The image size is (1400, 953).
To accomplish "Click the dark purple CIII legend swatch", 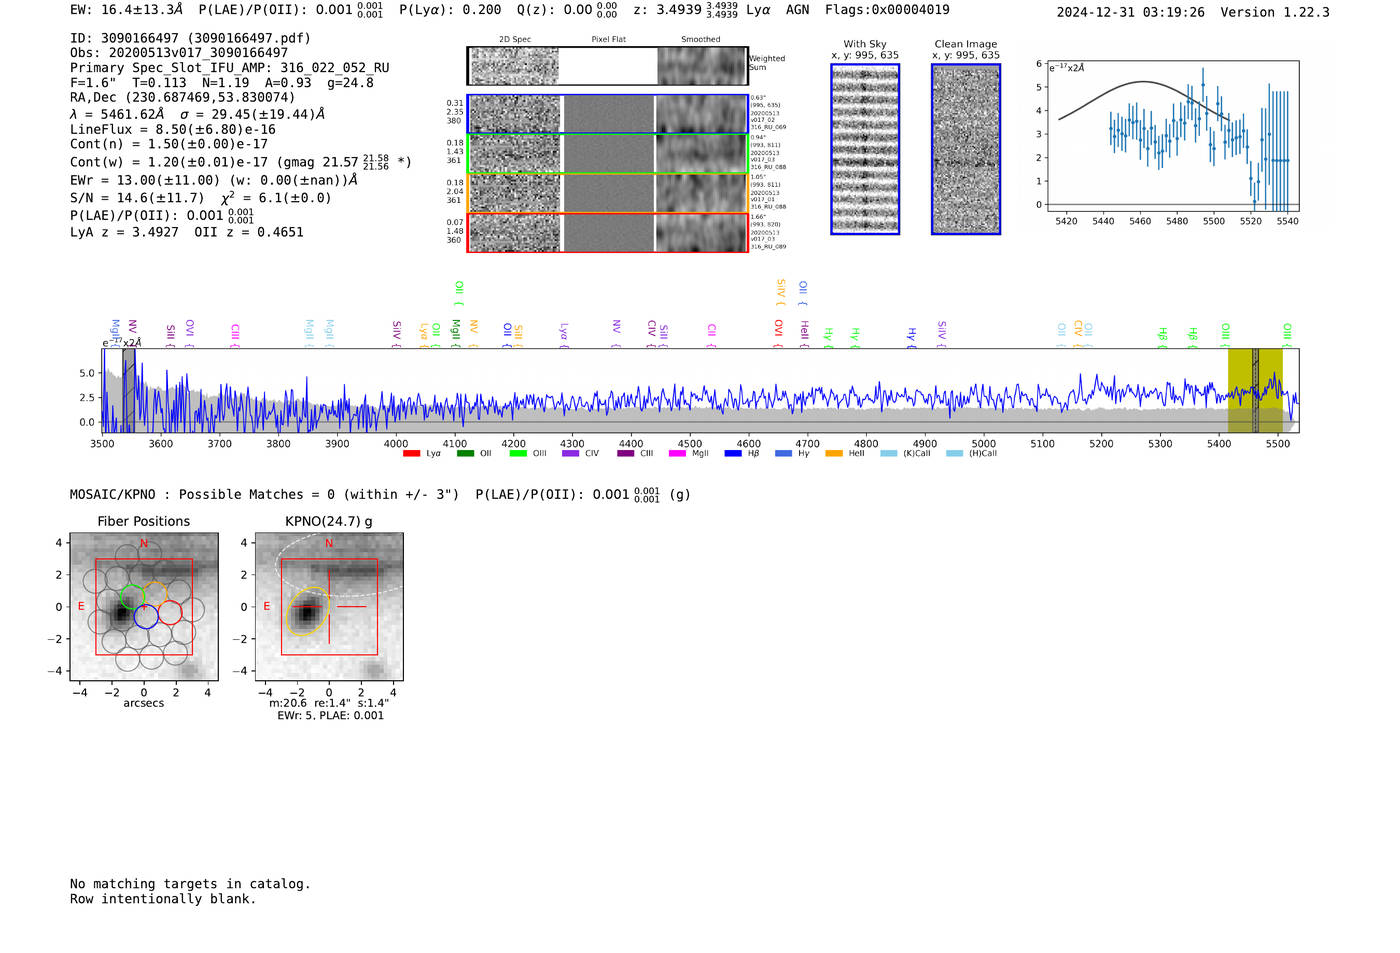I will click(625, 454).
